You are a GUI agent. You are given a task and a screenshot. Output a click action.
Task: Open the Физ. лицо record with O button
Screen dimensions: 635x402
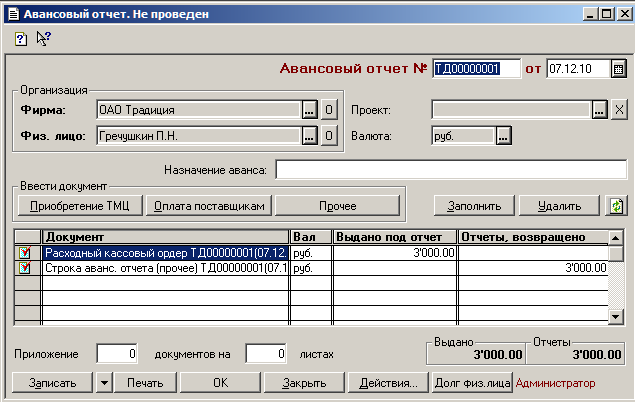(x=328, y=135)
